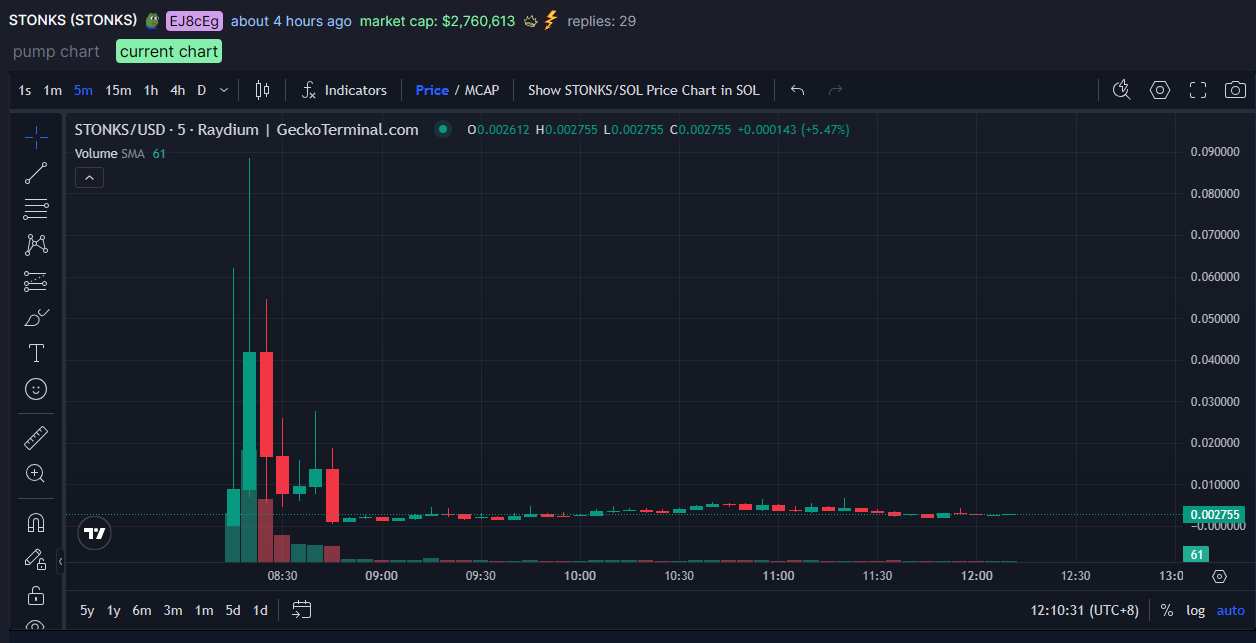This screenshot has width=1256, height=643.
Task: Open price scale settings gear
Action: pyautogui.click(x=1218, y=576)
